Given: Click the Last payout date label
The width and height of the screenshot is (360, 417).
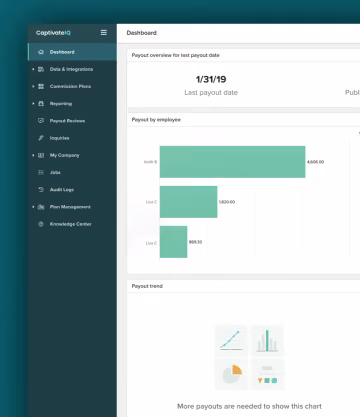Looking at the screenshot, I should tap(211, 93).
